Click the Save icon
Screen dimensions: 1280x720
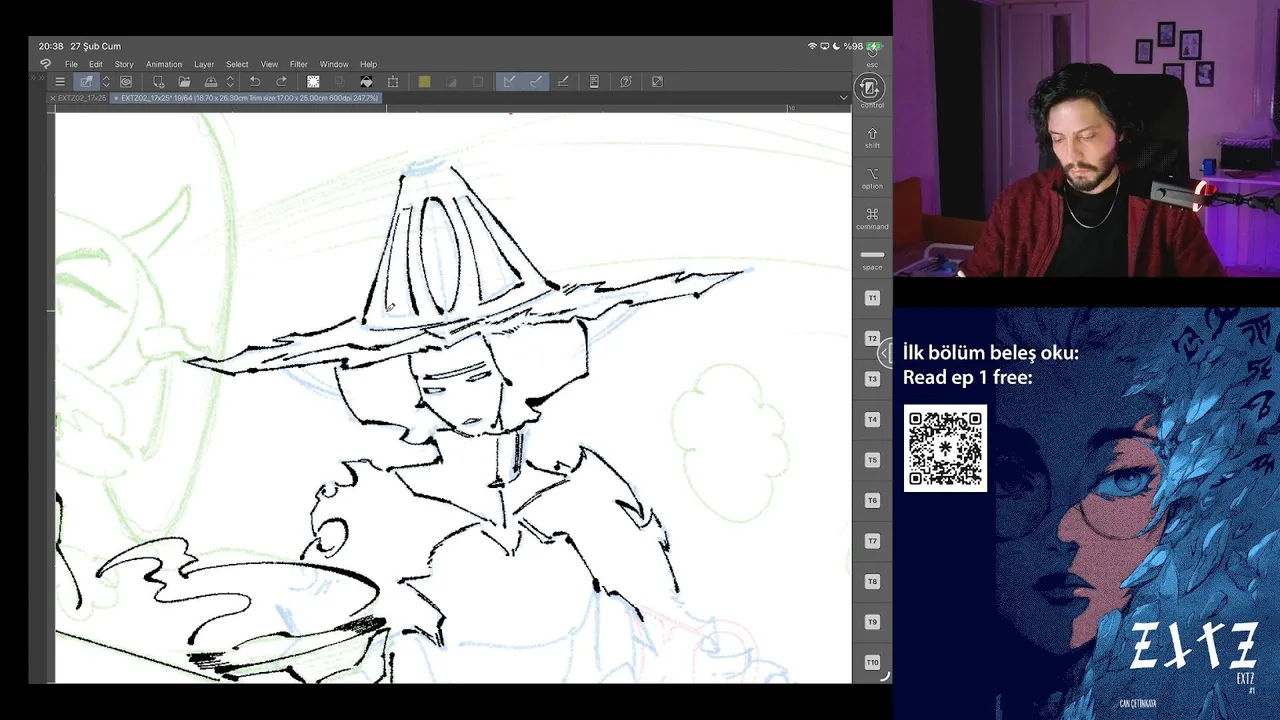[x=211, y=82]
